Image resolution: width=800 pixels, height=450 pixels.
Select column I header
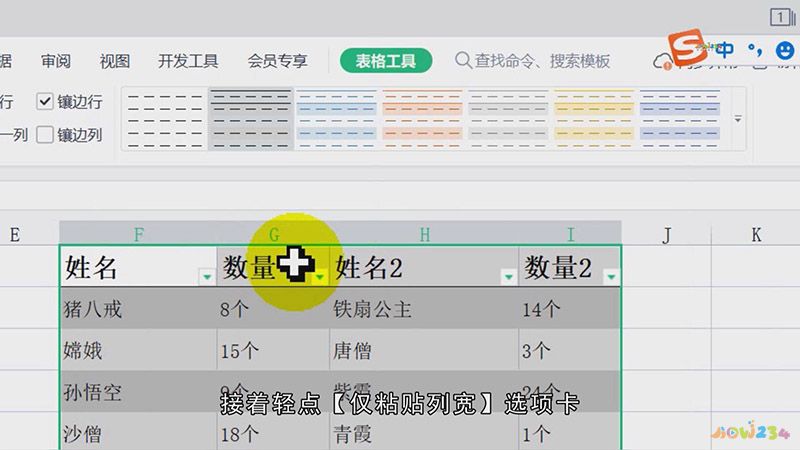(x=570, y=235)
